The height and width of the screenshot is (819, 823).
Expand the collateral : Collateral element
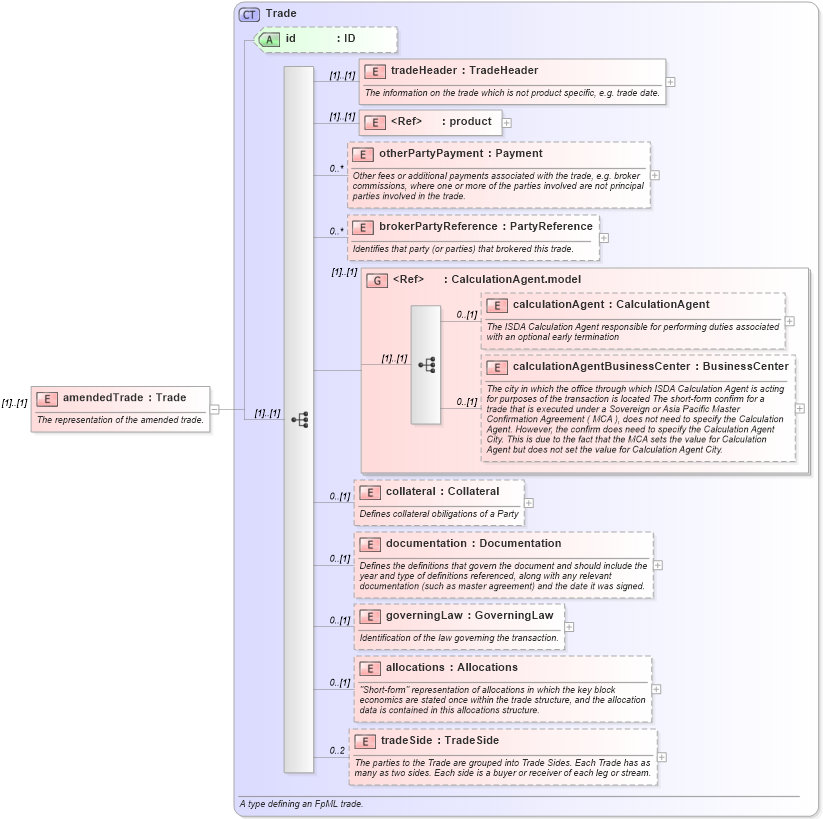coord(531,501)
